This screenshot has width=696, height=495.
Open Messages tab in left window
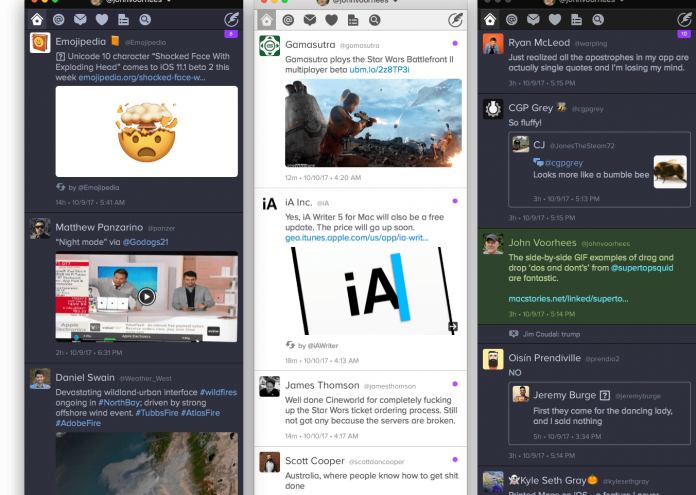point(80,20)
